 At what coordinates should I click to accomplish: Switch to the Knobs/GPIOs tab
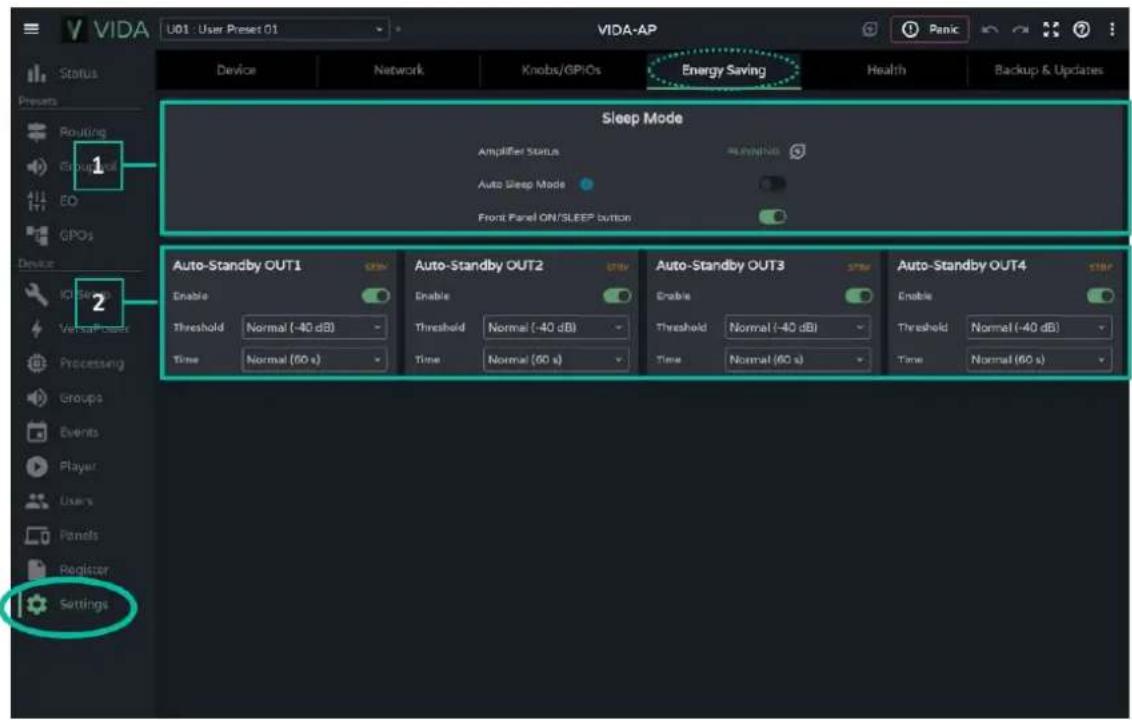[561, 70]
